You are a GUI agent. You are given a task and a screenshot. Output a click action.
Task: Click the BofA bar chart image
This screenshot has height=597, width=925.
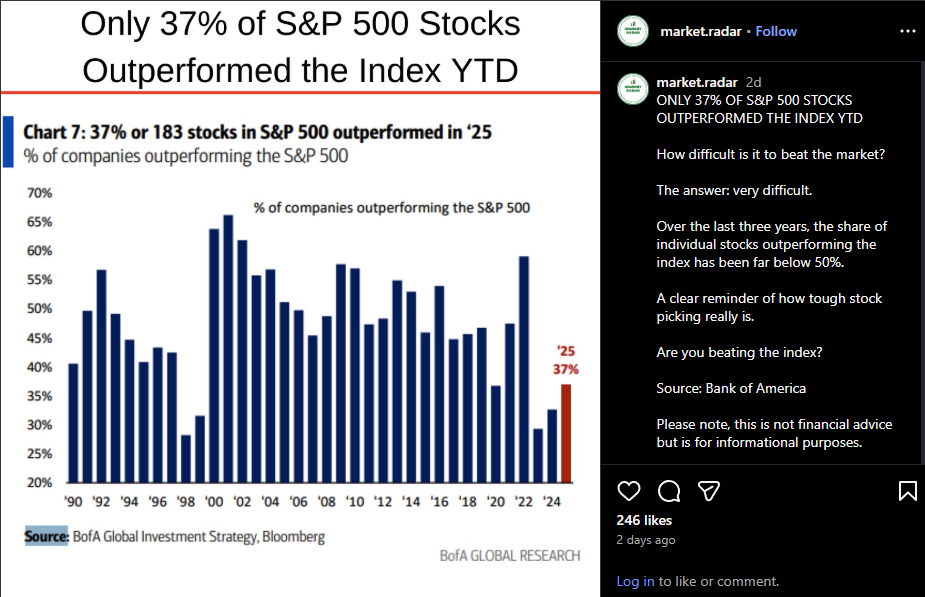pos(300,330)
